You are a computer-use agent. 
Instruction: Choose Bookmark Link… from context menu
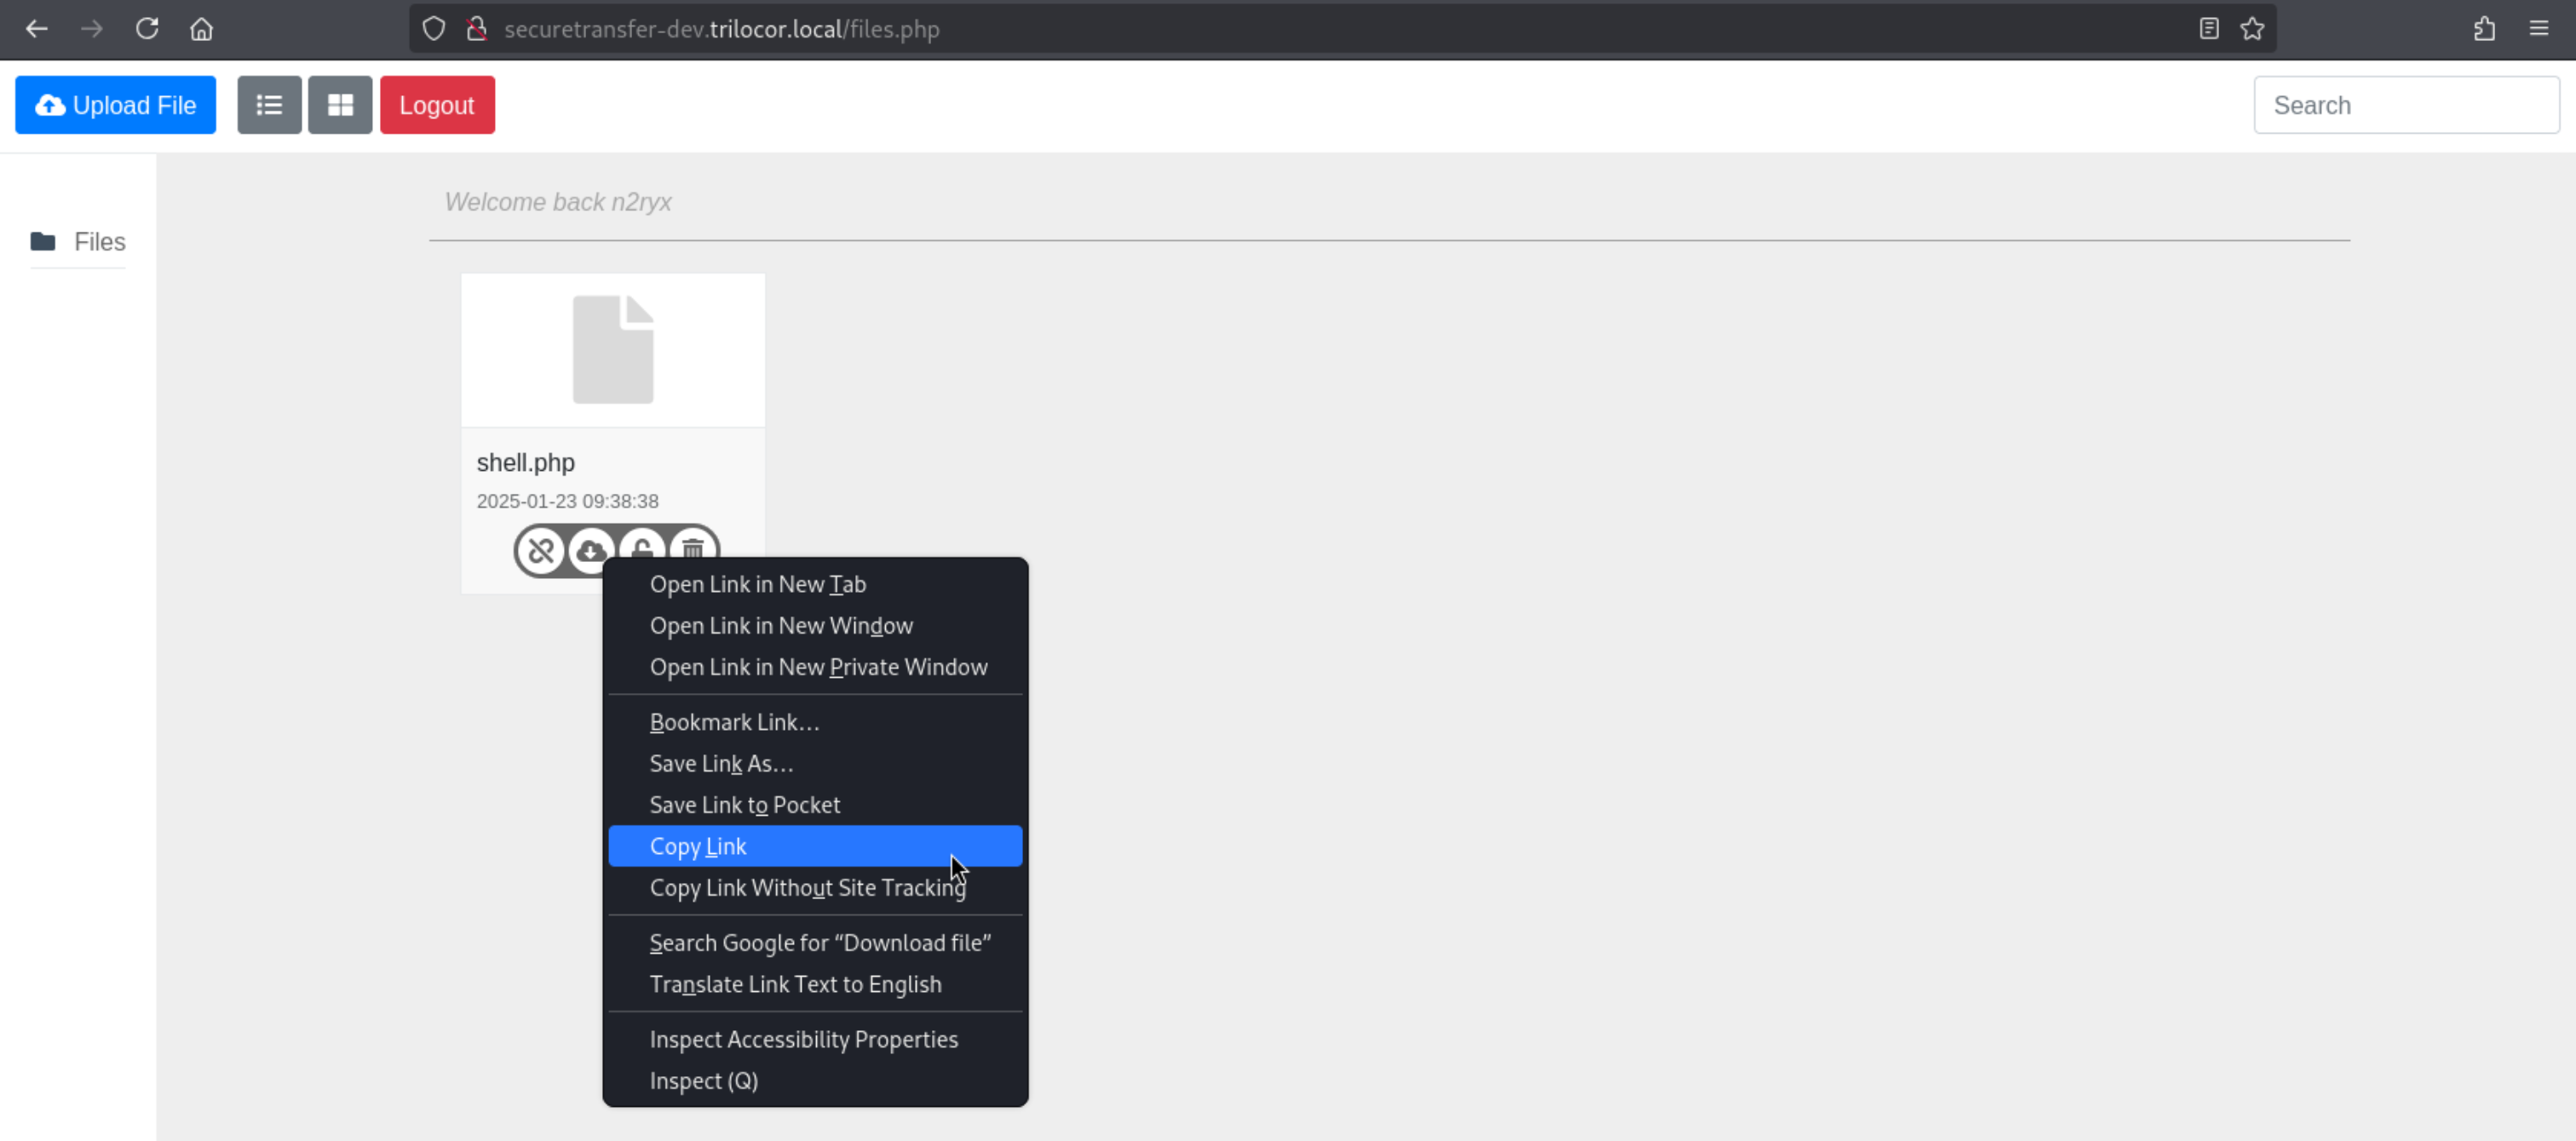815,722
